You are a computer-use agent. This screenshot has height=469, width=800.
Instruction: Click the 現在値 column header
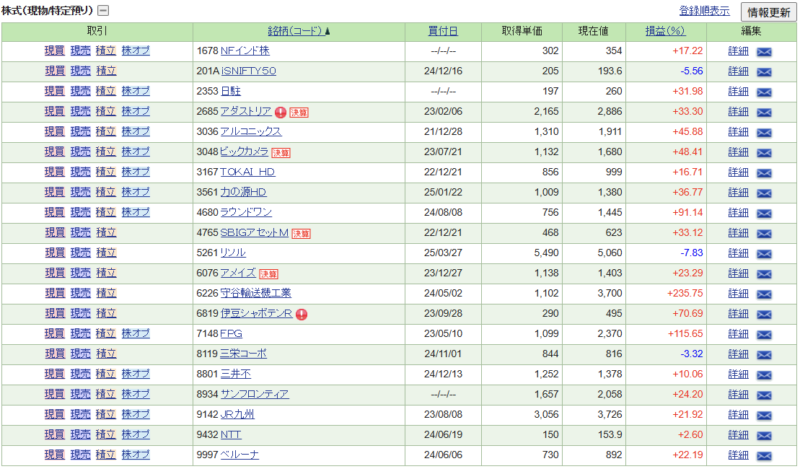pos(593,31)
